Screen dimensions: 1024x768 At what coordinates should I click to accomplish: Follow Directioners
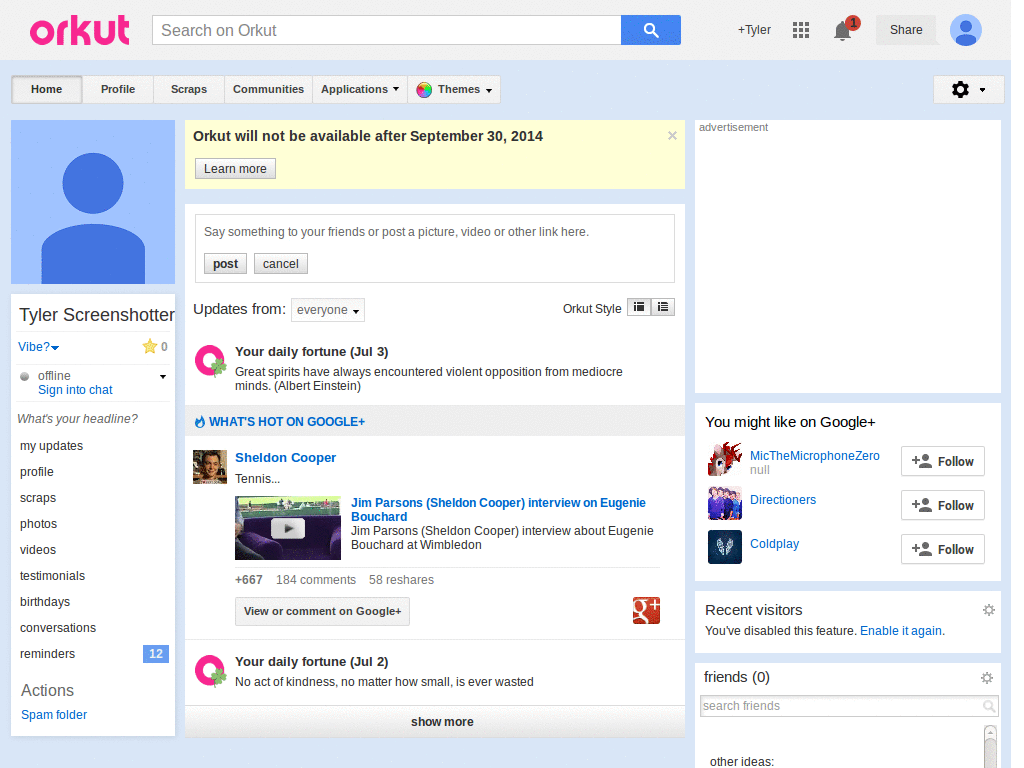click(x=942, y=505)
